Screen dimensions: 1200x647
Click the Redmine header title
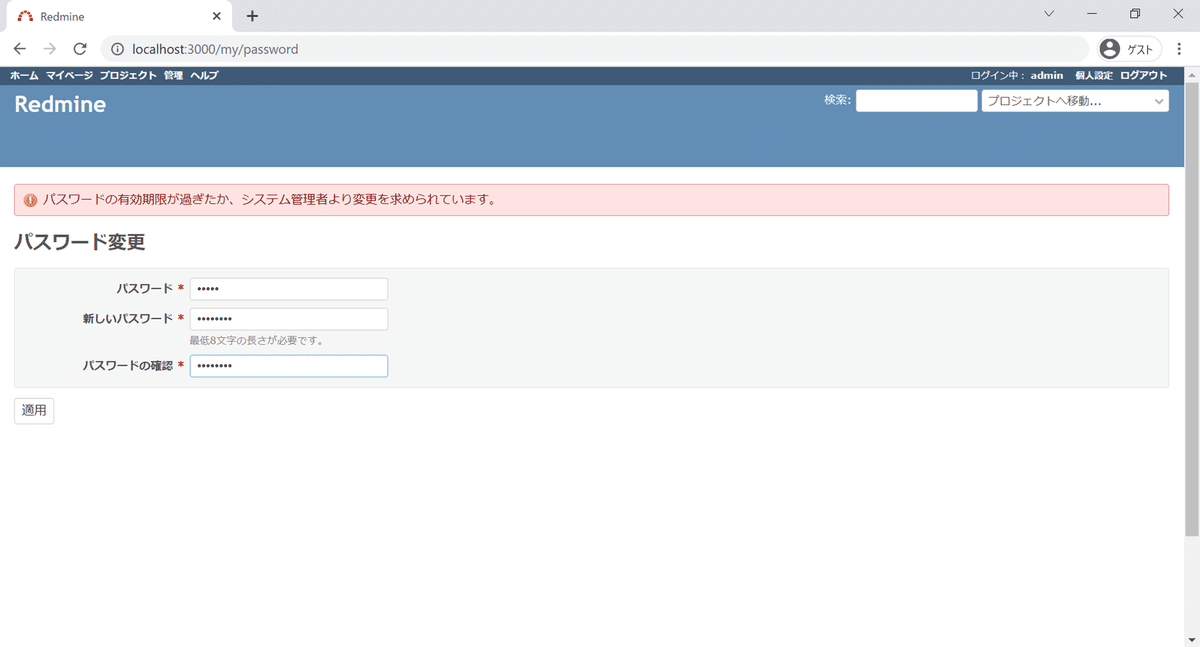[x=60, y=105]
